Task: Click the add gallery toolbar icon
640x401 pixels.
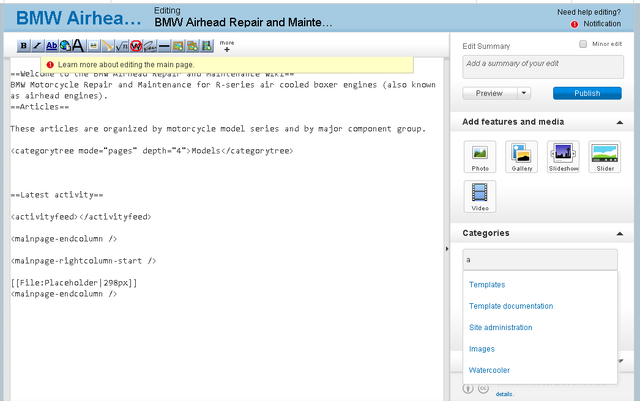Action: 192,46
